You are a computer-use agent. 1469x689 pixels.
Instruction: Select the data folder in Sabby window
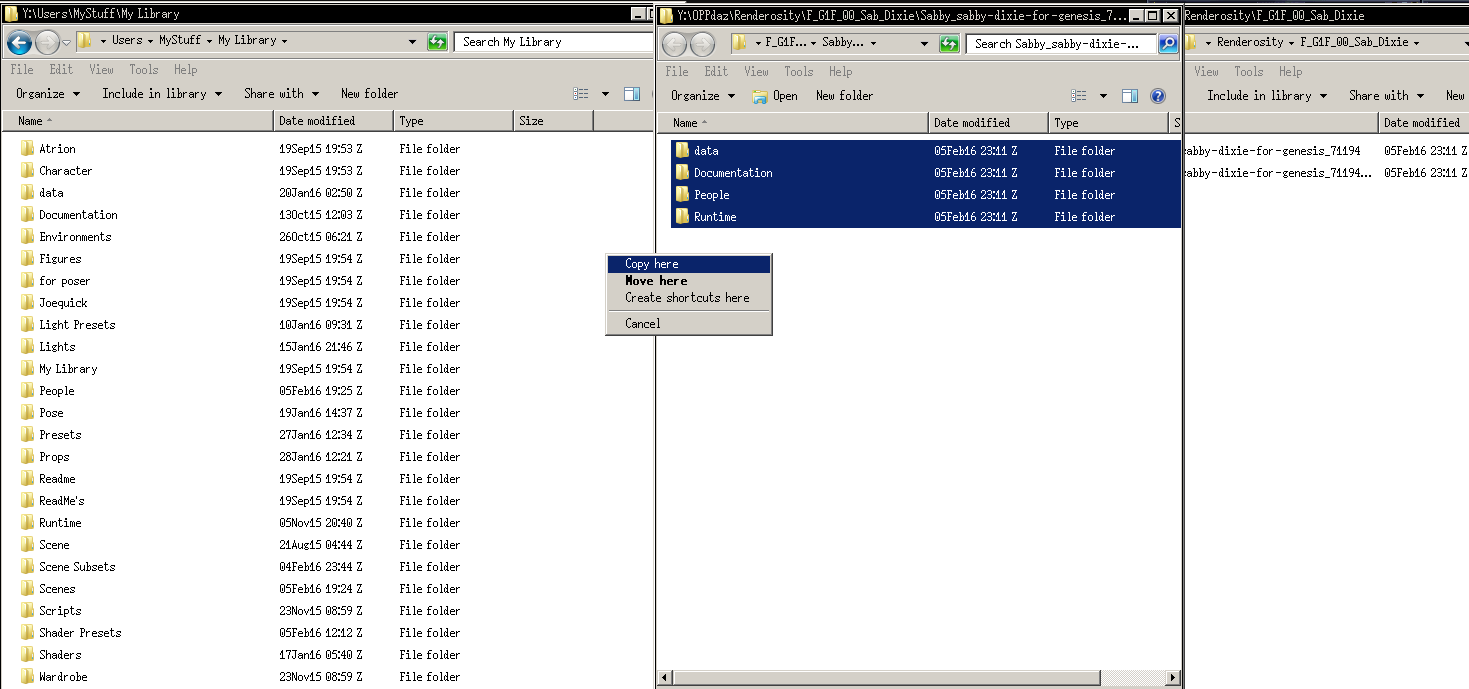pyautogui.click(x=926, y=151)
